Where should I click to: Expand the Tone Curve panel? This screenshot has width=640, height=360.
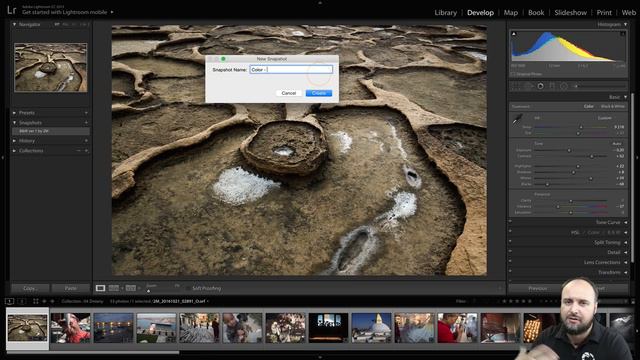pyautogui.click(x=625, y=222)
